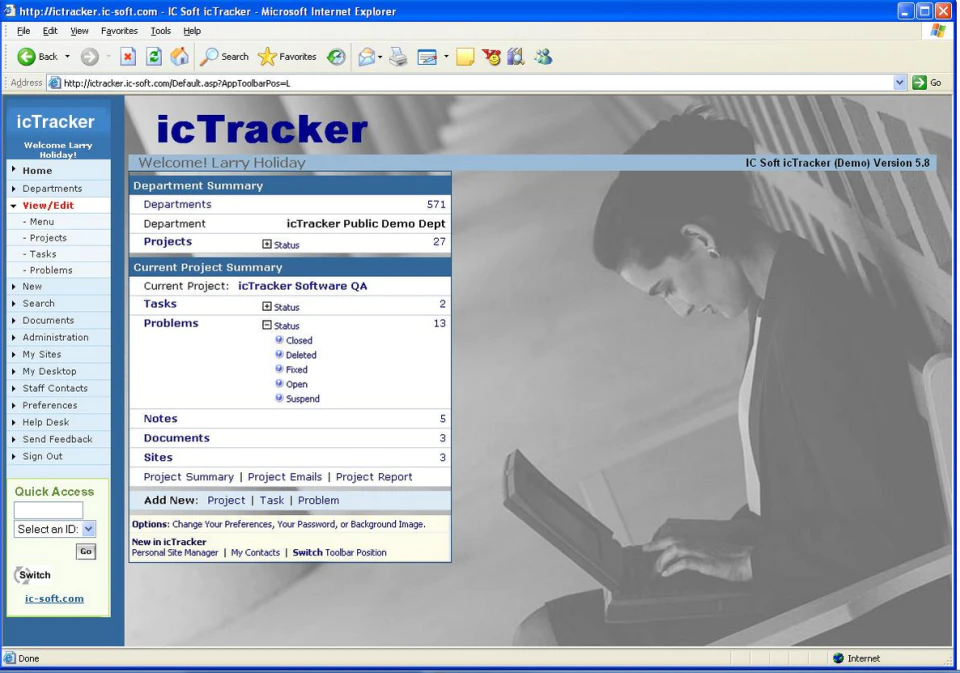
Task: Click the Notes row heading
Action: 160,419
